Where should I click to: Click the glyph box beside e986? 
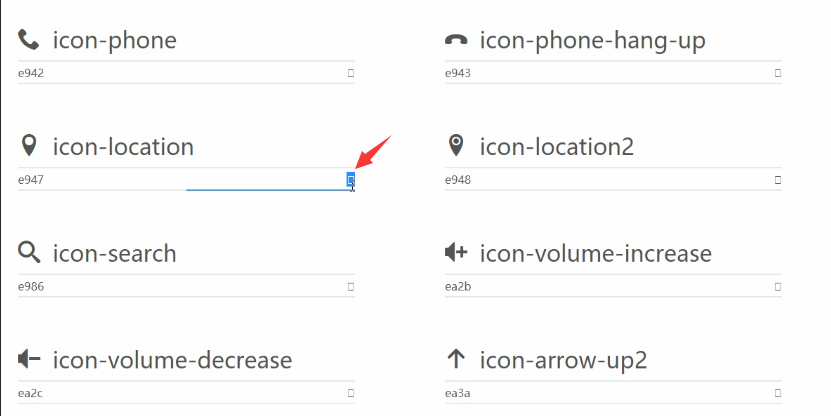(x=351, y=287)
